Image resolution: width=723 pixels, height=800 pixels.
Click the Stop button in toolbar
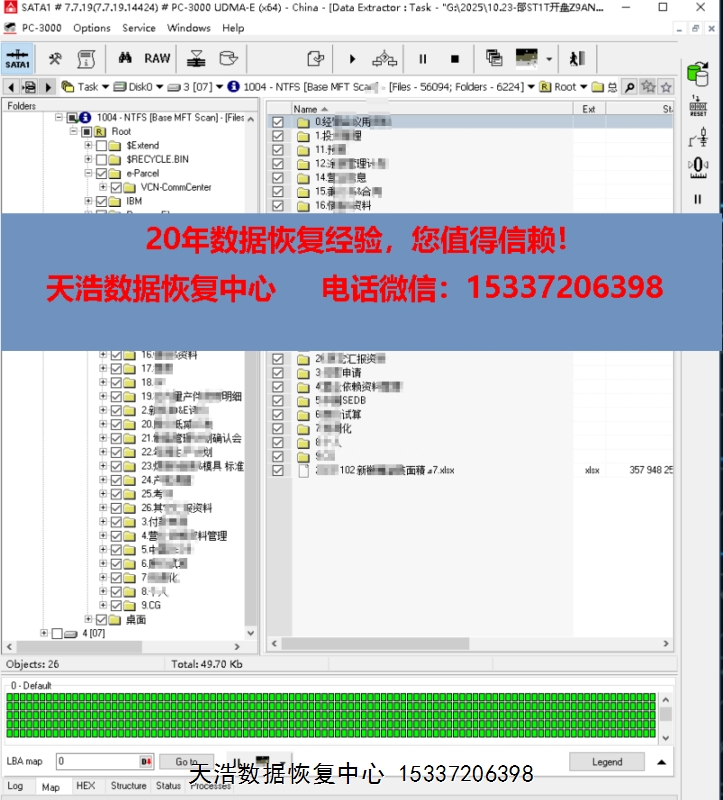click(455, 59)
